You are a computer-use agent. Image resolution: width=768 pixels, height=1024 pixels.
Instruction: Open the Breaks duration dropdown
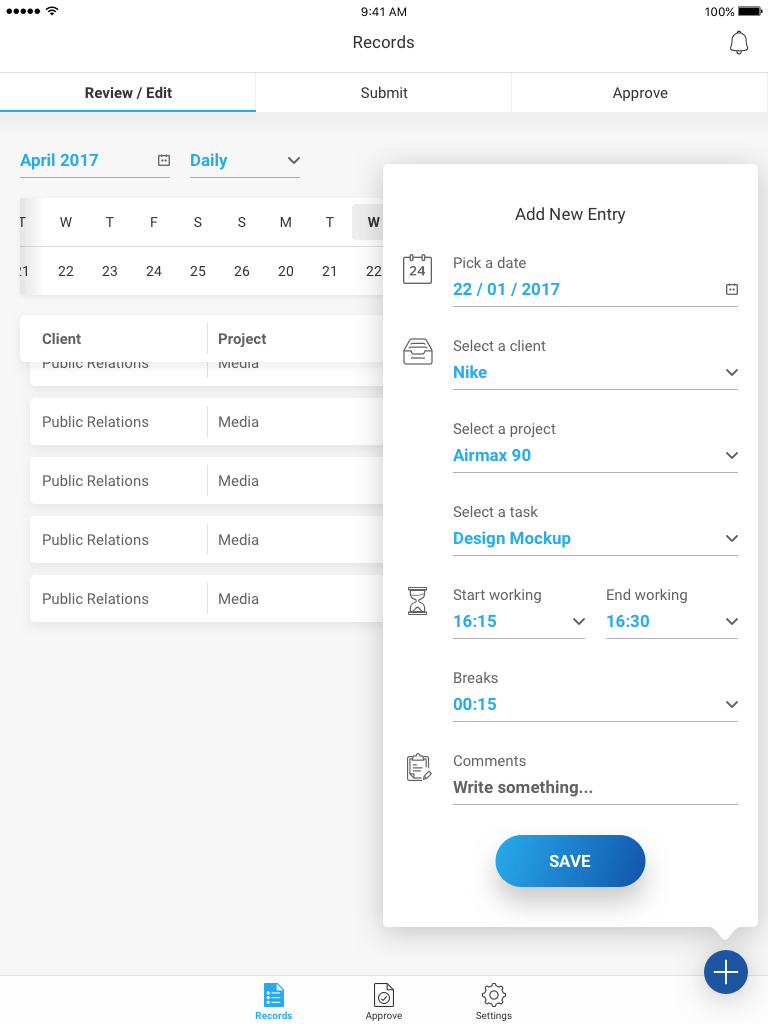pyautogui.click(x=595, y=704)
